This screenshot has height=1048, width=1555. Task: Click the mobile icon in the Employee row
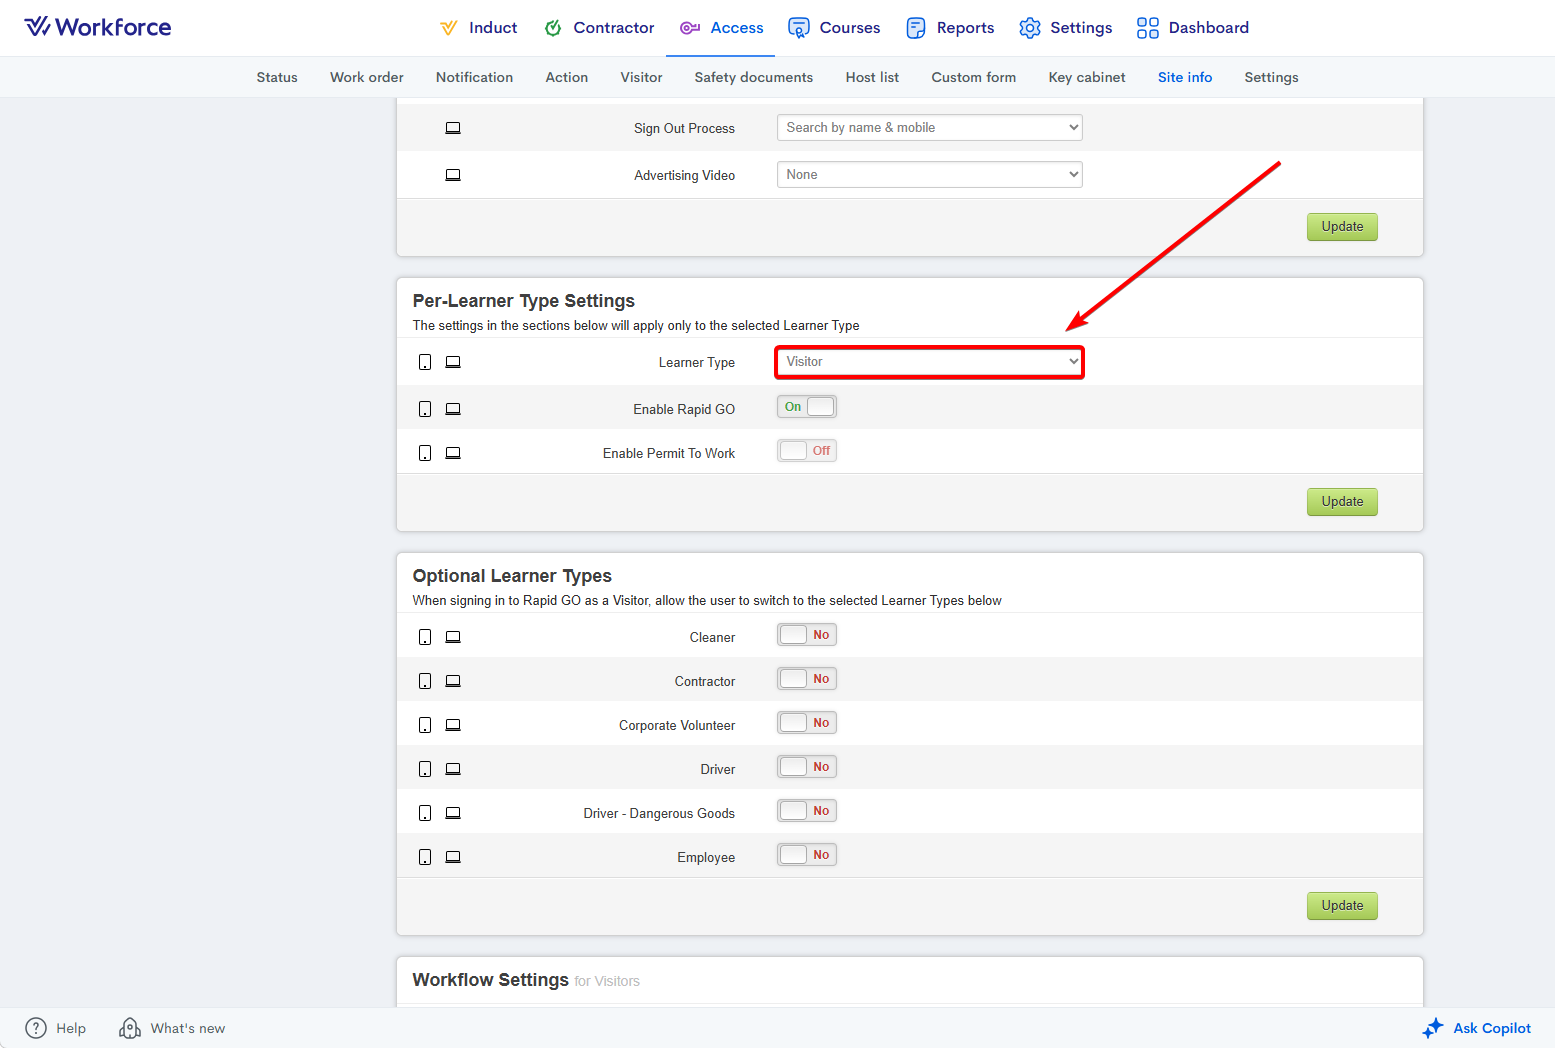click(x=425, y=857)
